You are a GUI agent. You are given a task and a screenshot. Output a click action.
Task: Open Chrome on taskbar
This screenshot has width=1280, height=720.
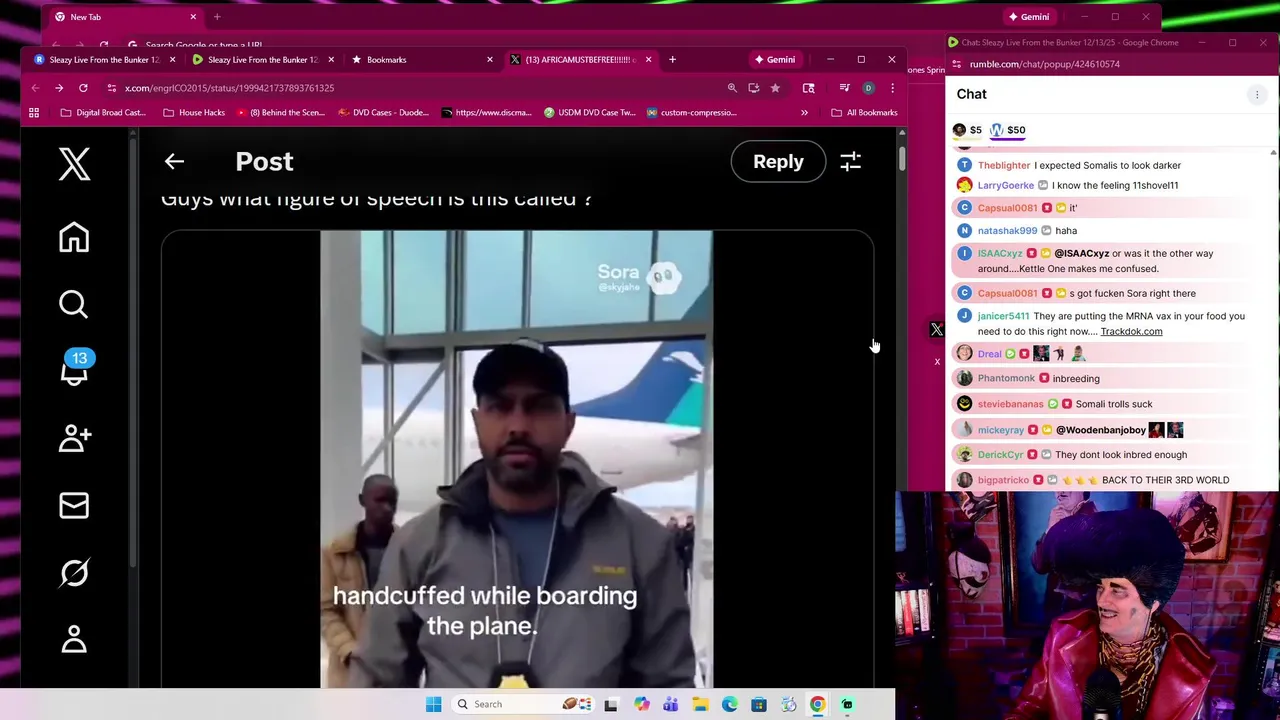(818, 704)
